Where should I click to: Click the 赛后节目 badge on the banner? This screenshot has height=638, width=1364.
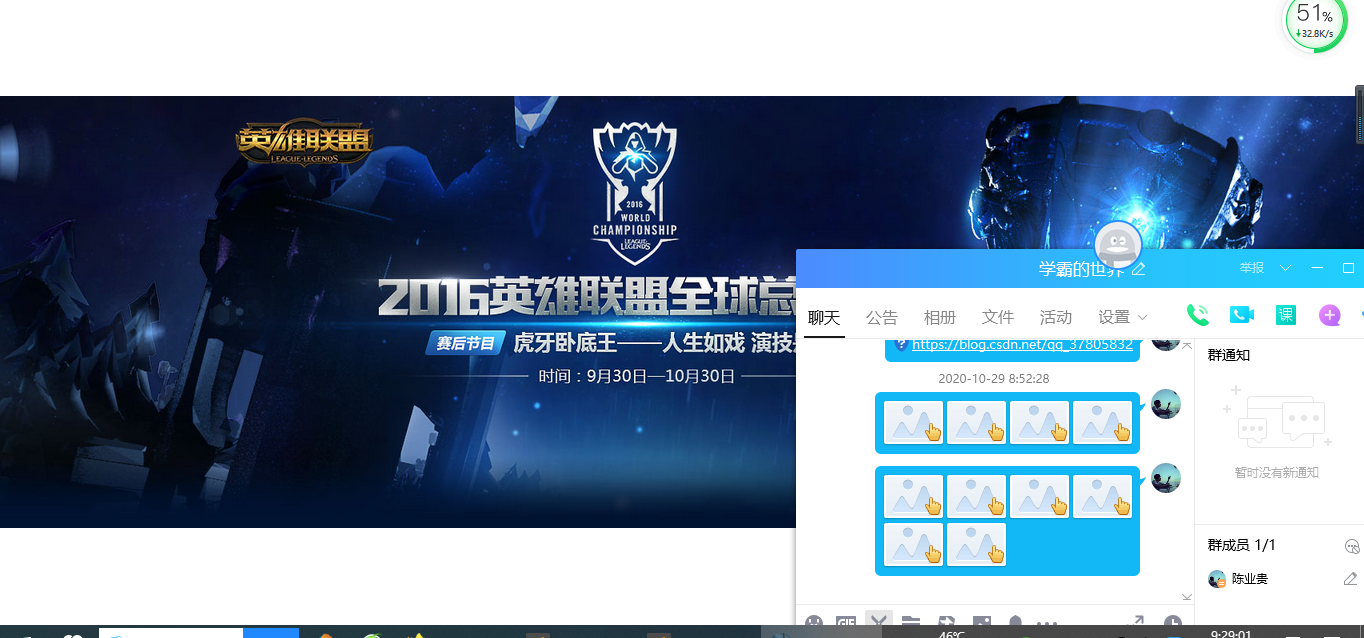(x=465, y=343)
